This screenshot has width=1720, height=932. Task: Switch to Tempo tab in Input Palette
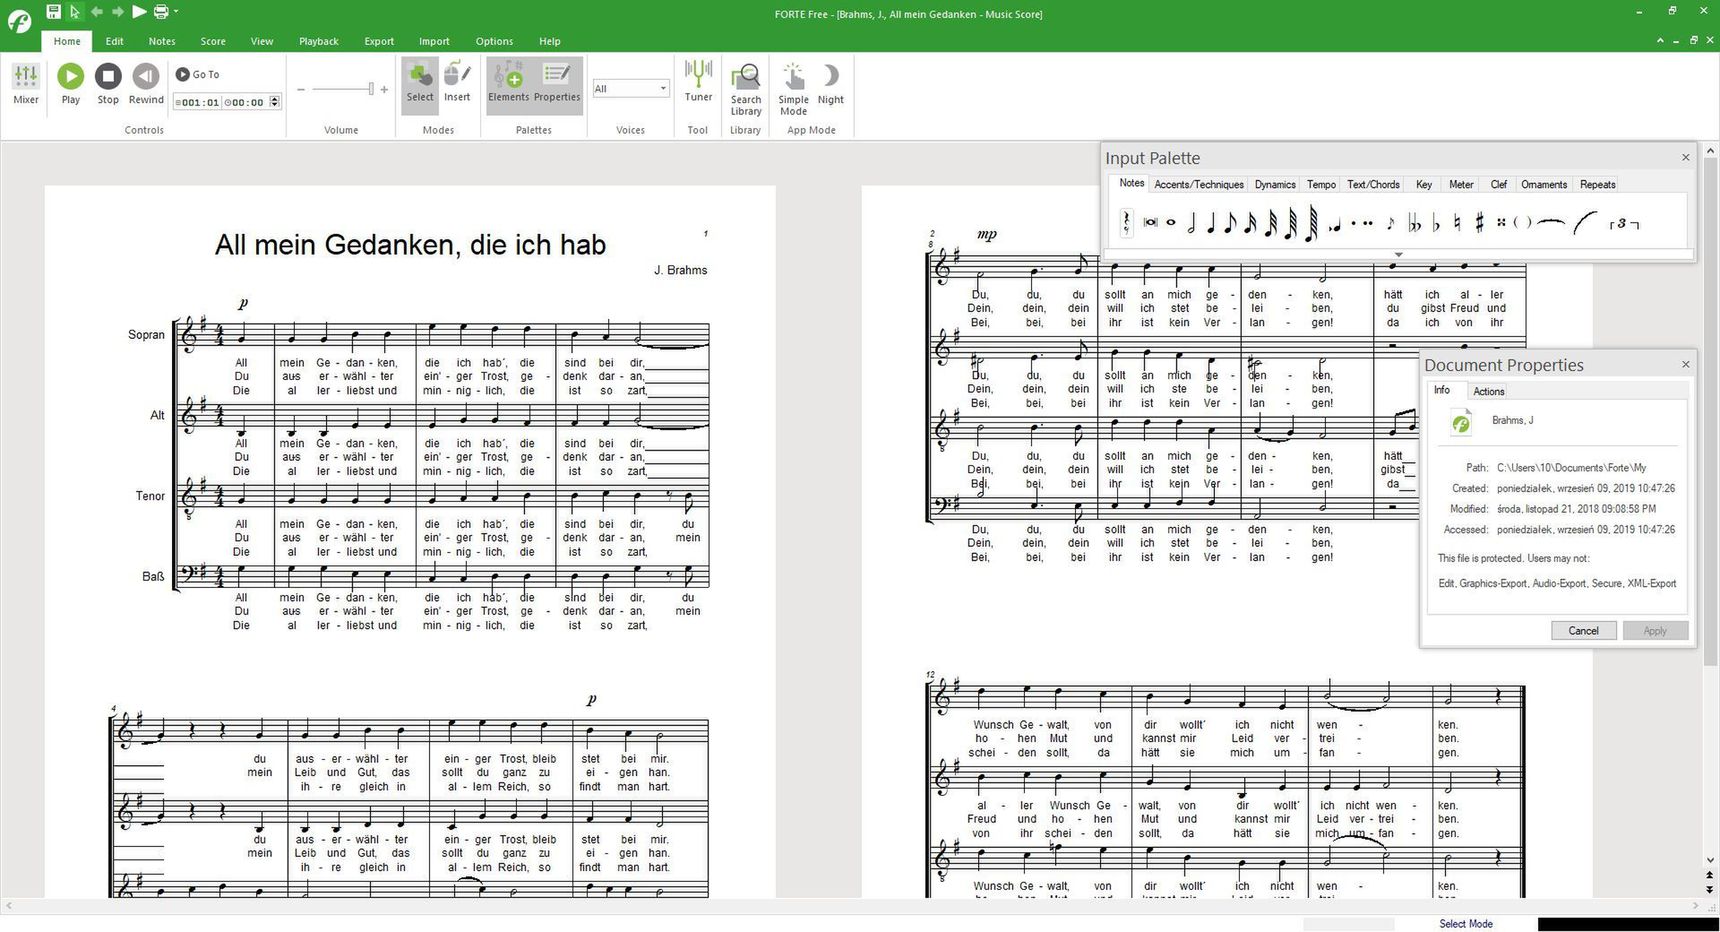click(1321, 184)
